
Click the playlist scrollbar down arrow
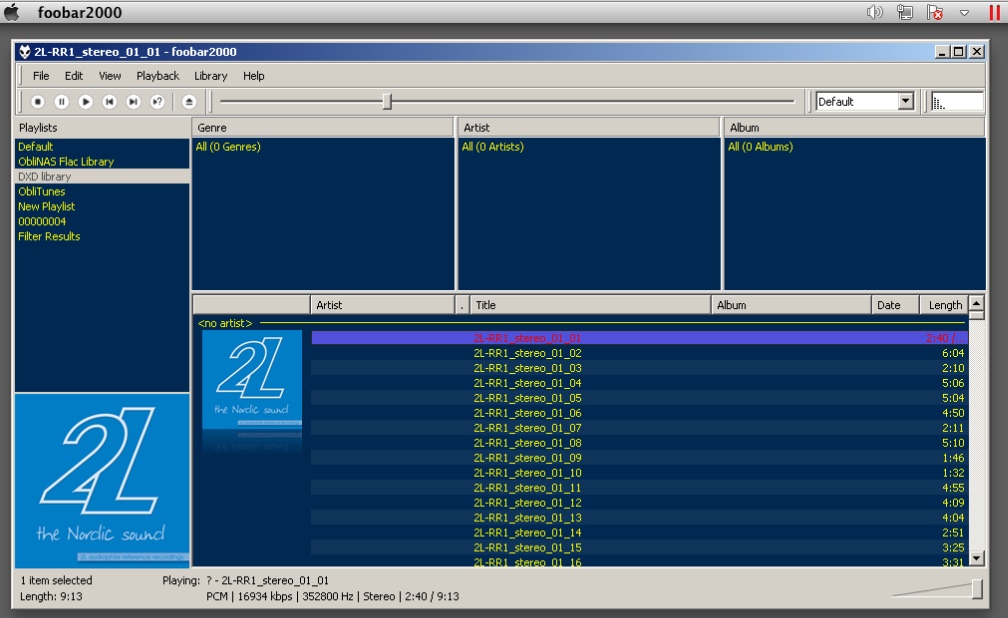click(976, 559)
